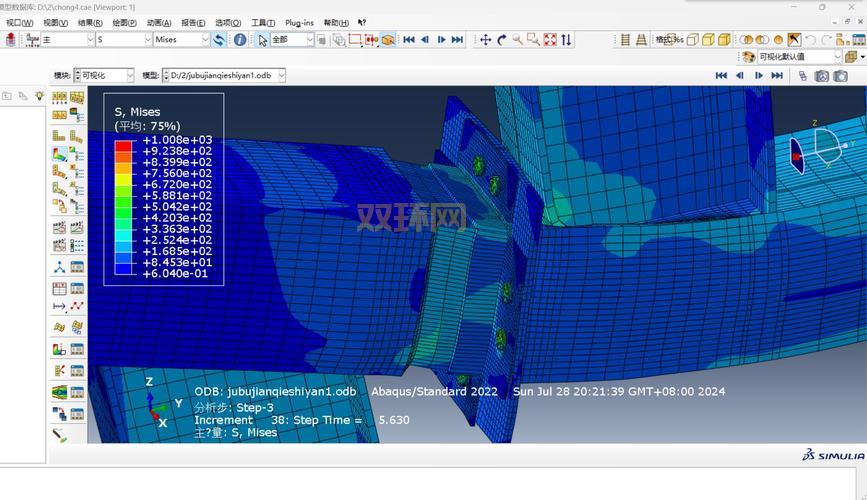Click the refresh field output arrows icon
Viewport: 867px width, 500px height.
pos(219,40)
